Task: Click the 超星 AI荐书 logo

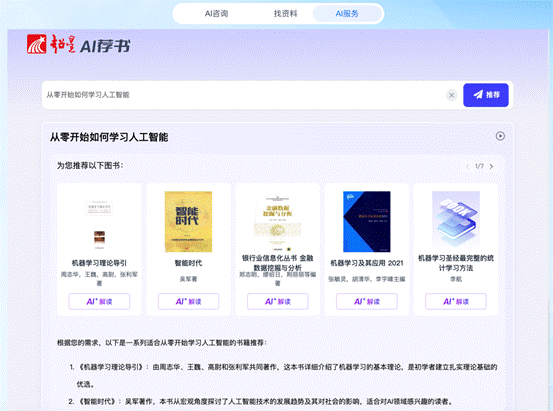Action: click(x=79, y=44)
